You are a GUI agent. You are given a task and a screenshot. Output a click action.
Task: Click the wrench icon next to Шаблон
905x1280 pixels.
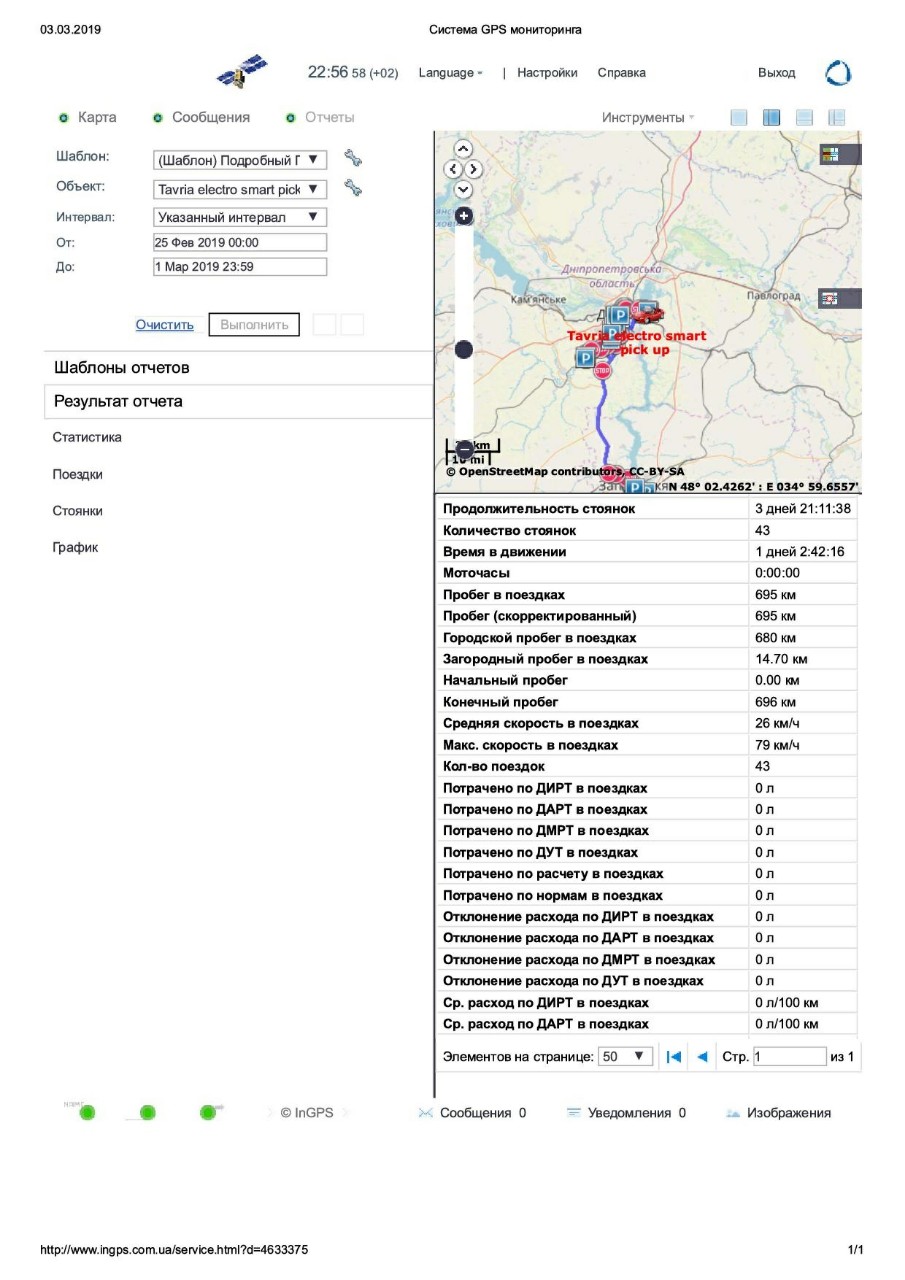point(352,158)
